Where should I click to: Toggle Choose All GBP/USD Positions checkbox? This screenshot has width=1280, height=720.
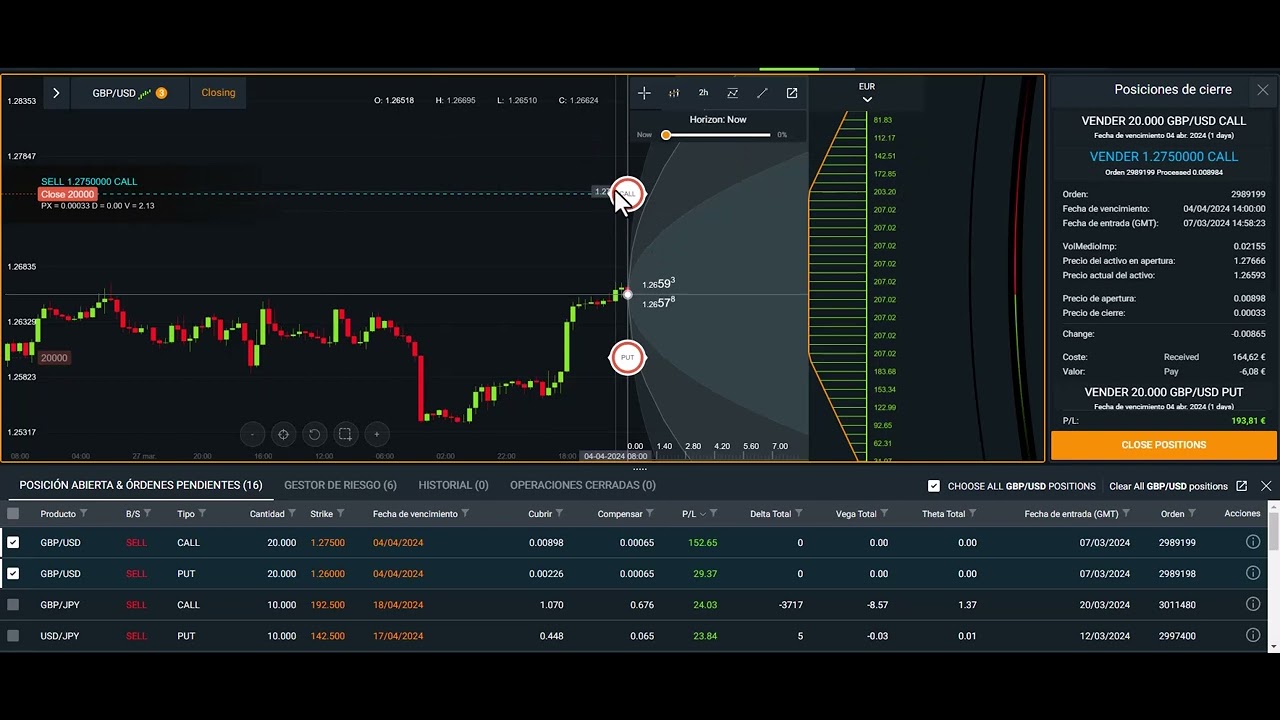point(934,486)
